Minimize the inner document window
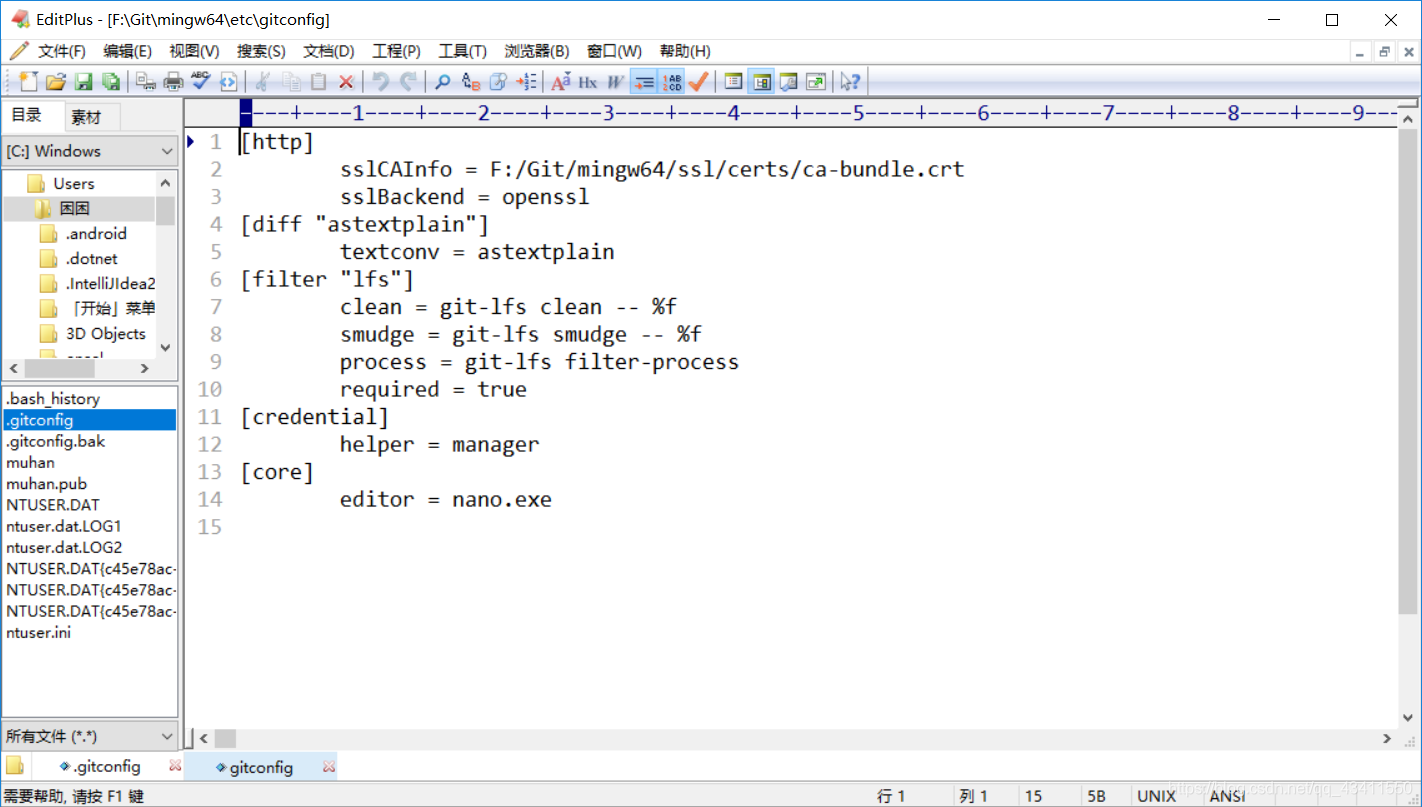The width and height of the screenshot is (1422, 807). point(1360,52)
